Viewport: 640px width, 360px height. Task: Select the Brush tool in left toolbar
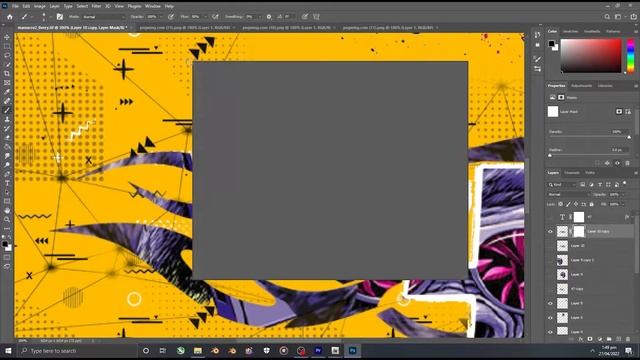[x=7, y=110]
